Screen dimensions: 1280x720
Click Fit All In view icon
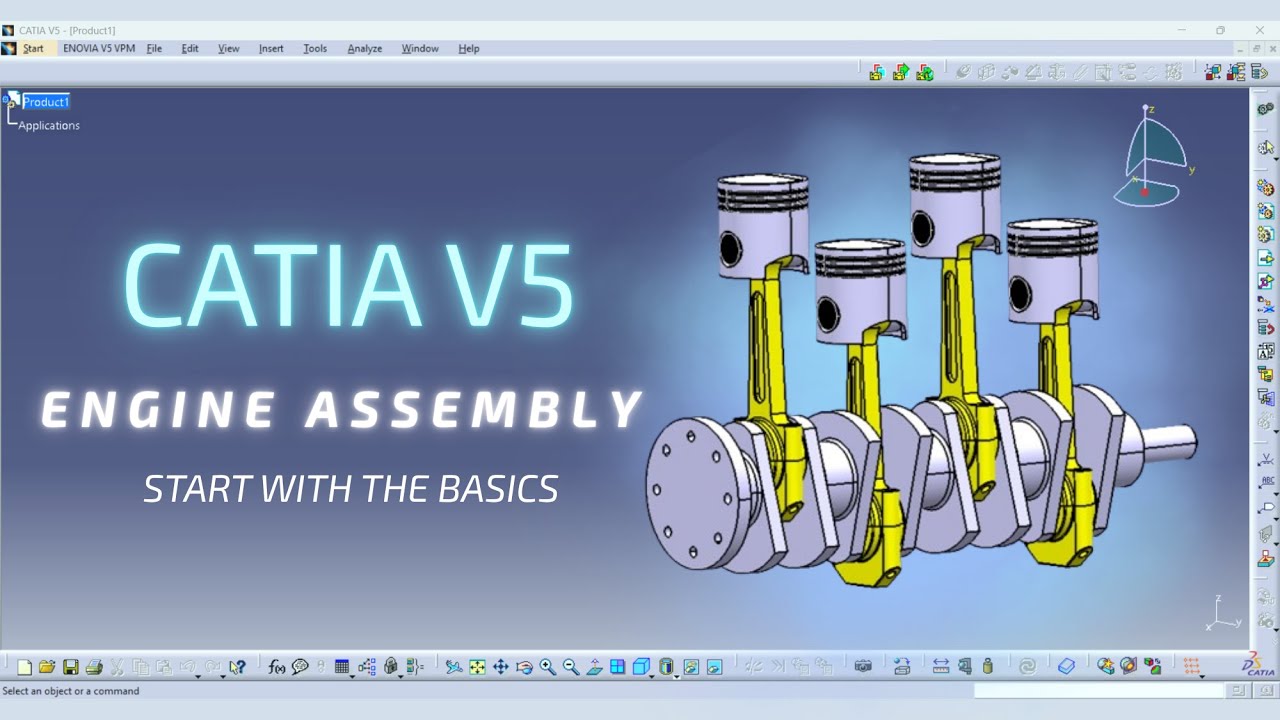(477, 667)
